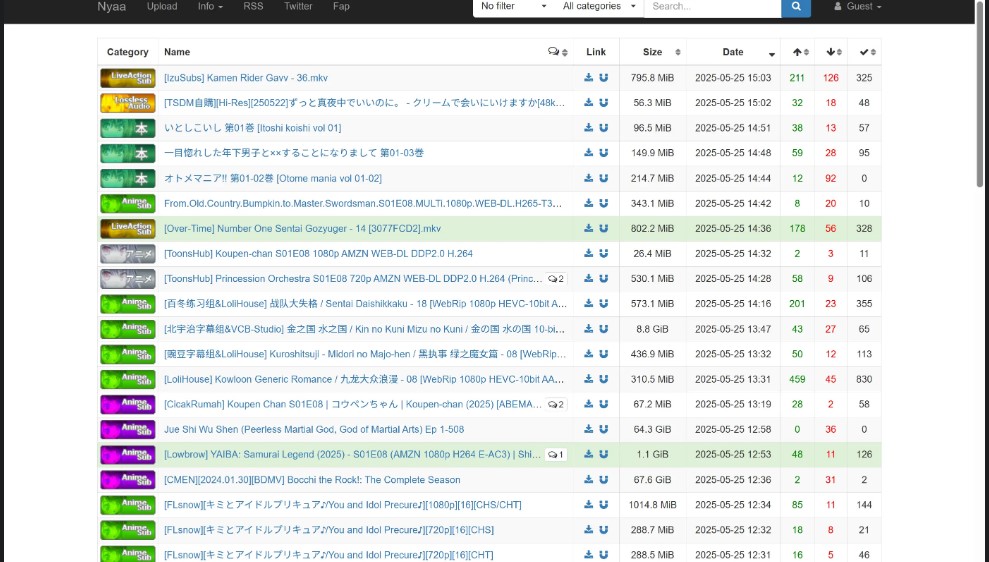This screenshot has width=989, height=562.
Task: Sort torrents by the Size column header
Action: (x=653, y=52)
